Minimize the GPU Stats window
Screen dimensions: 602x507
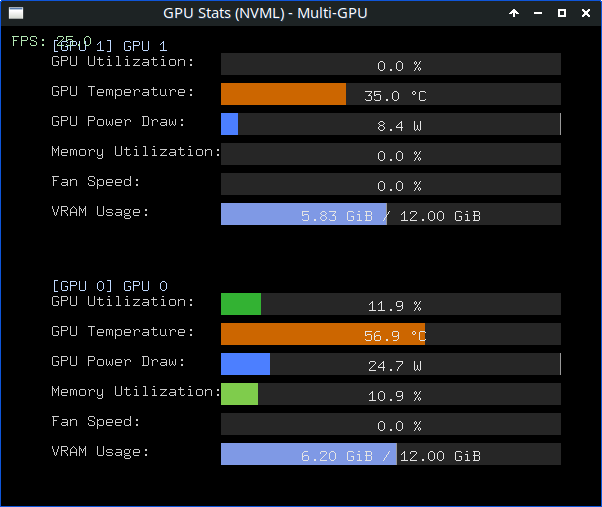538,13
